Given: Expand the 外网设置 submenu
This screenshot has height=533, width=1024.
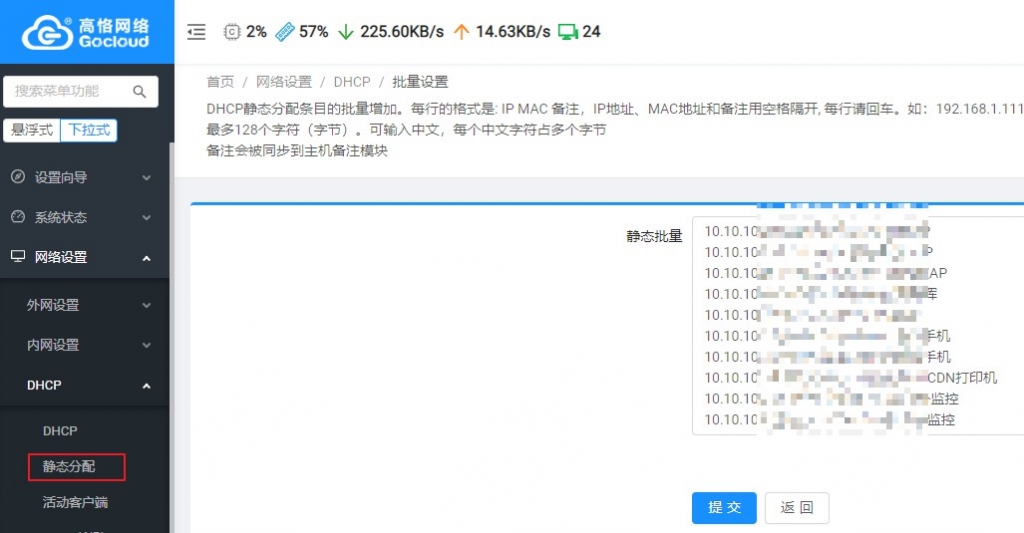Looking at the screenshot, I should [88, 305].
